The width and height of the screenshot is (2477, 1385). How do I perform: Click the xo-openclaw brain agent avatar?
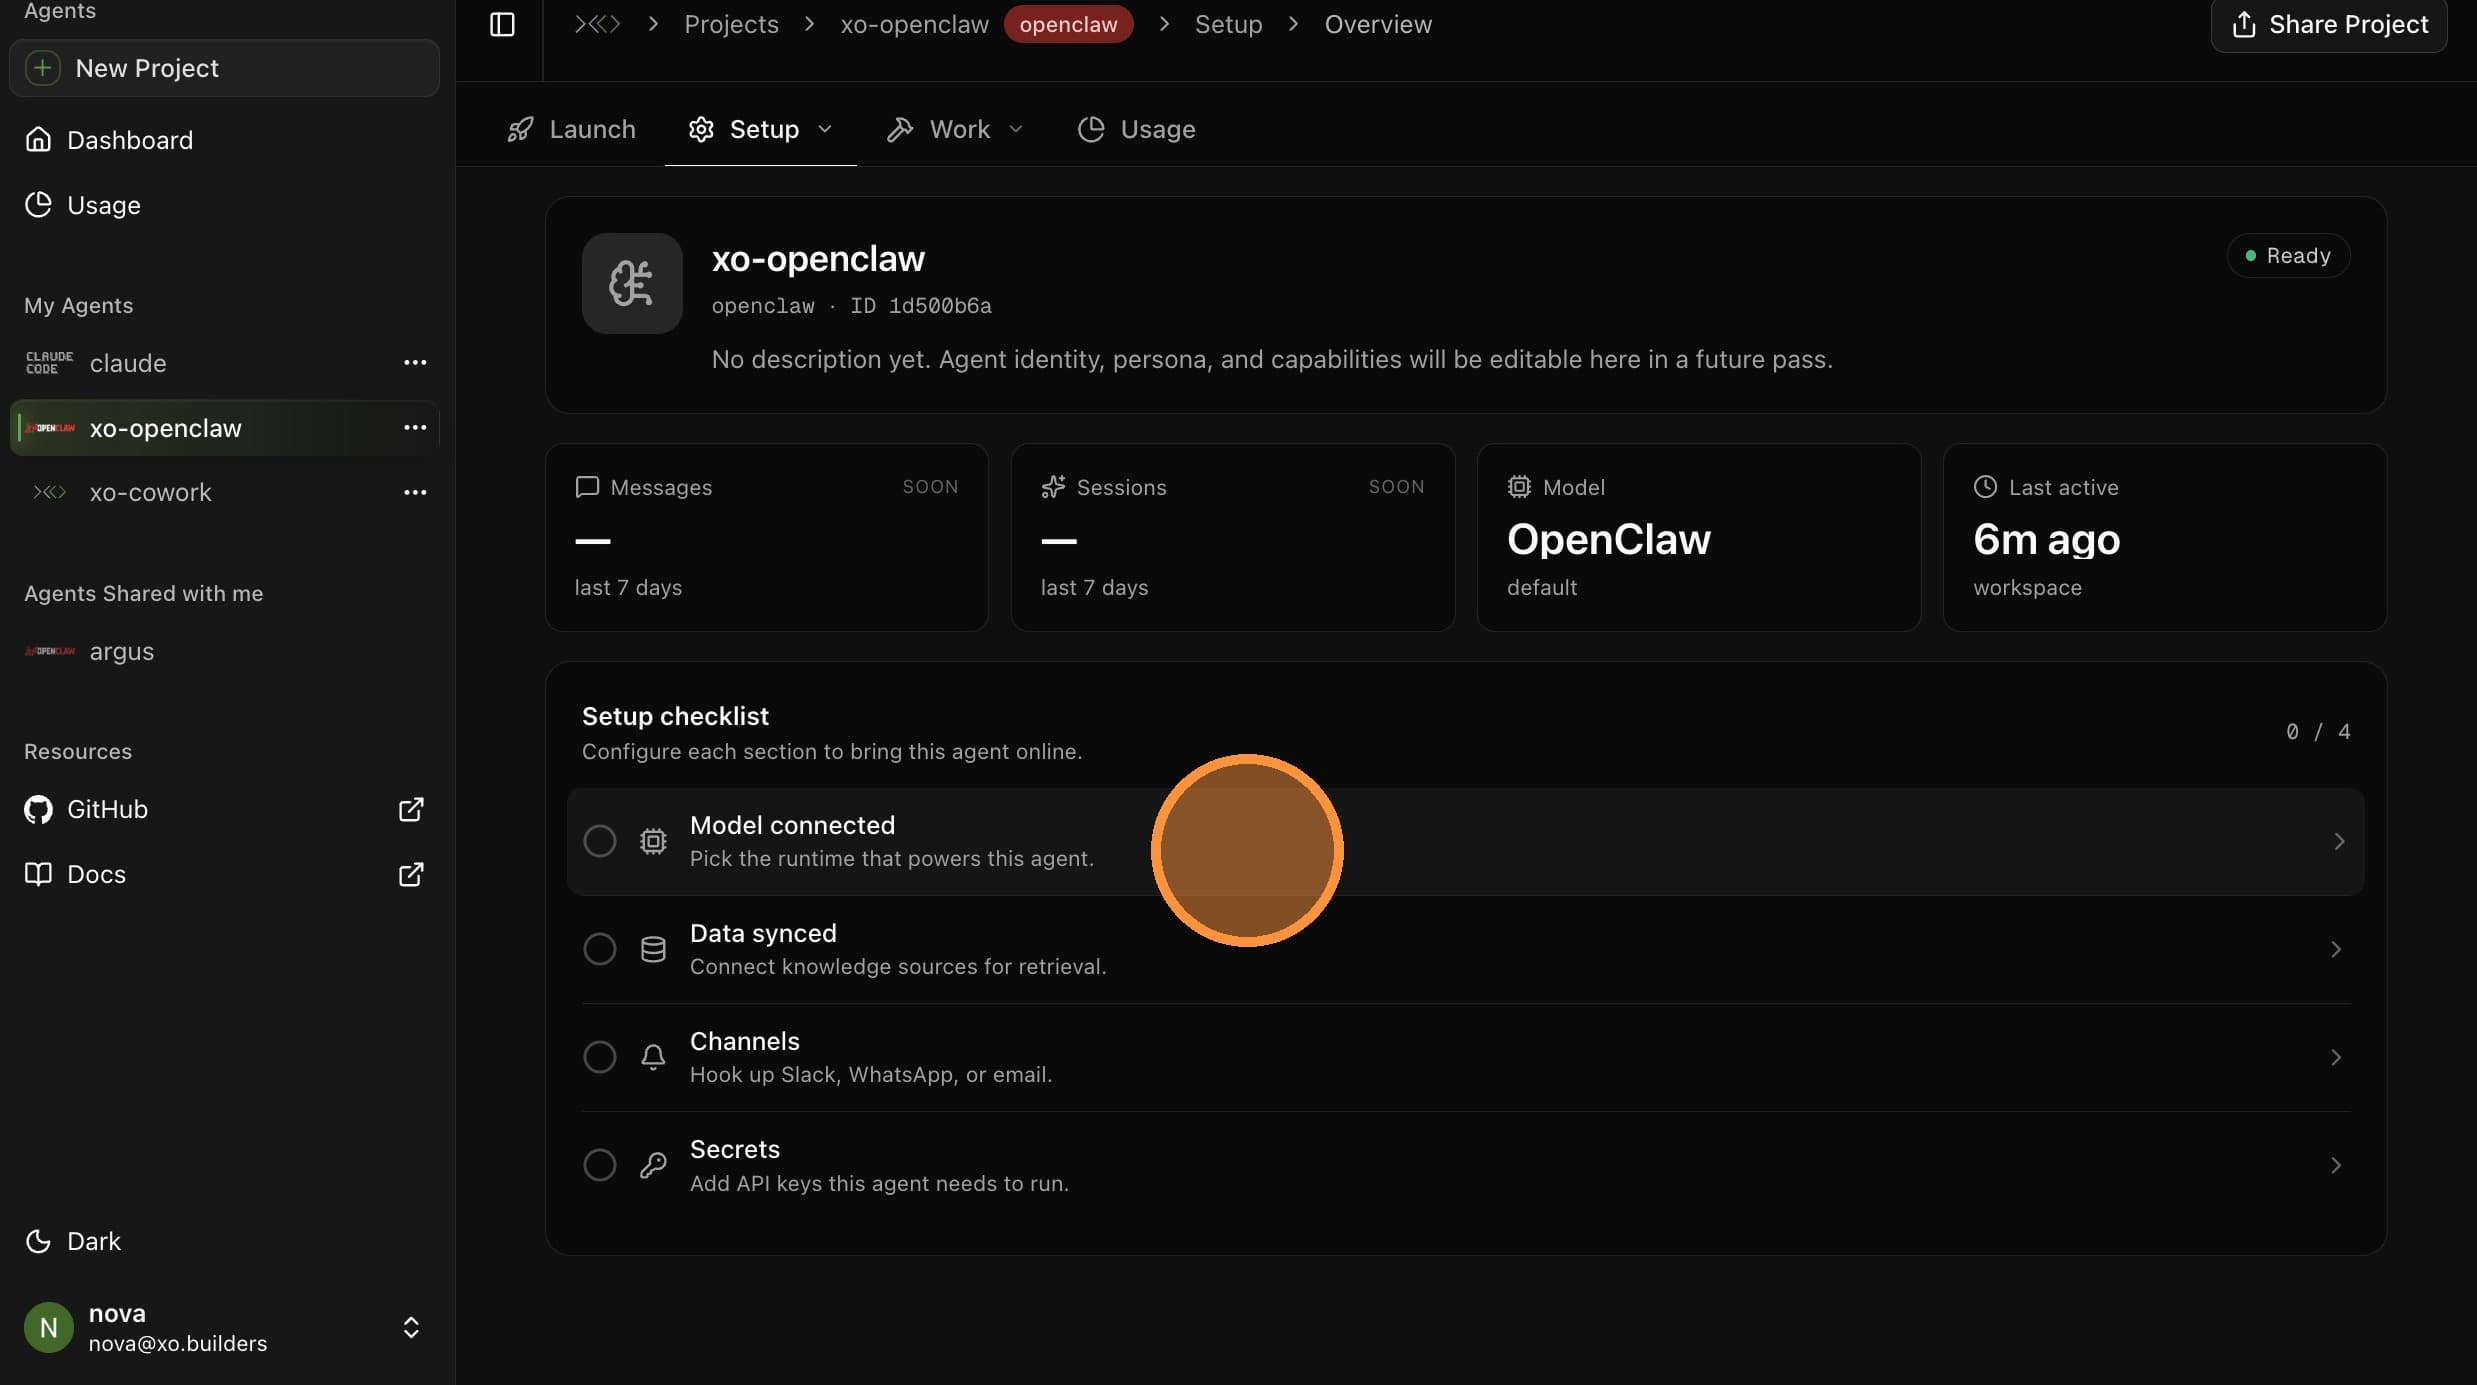pos(632,283)
